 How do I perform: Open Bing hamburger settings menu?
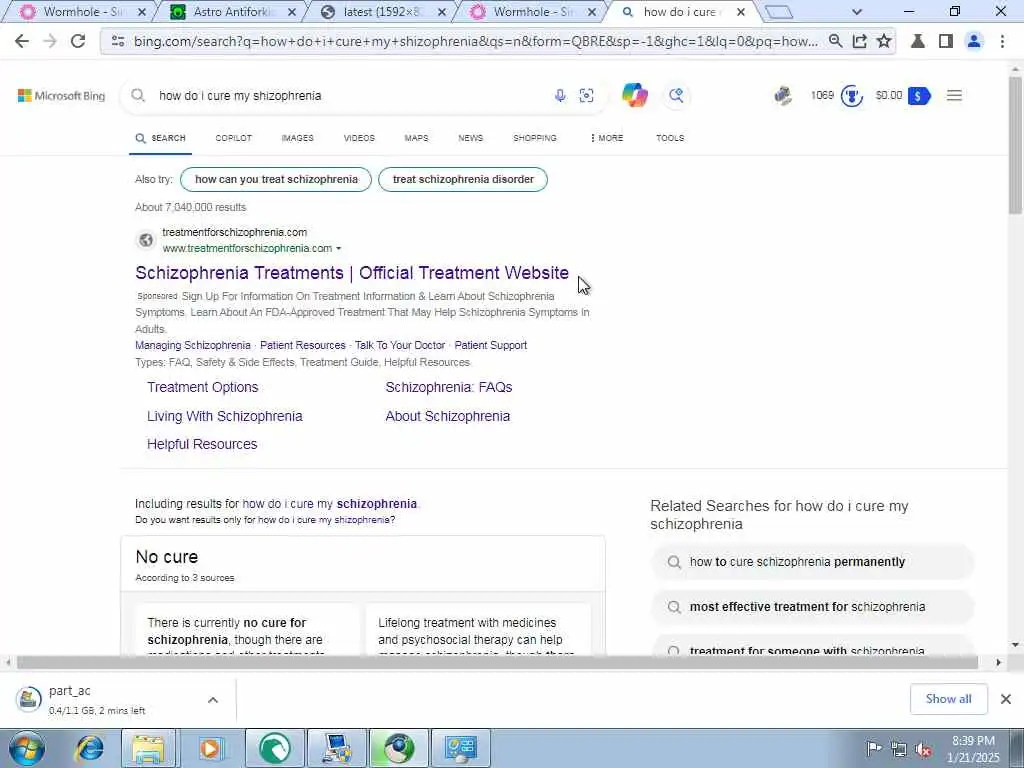click(954, 96)
